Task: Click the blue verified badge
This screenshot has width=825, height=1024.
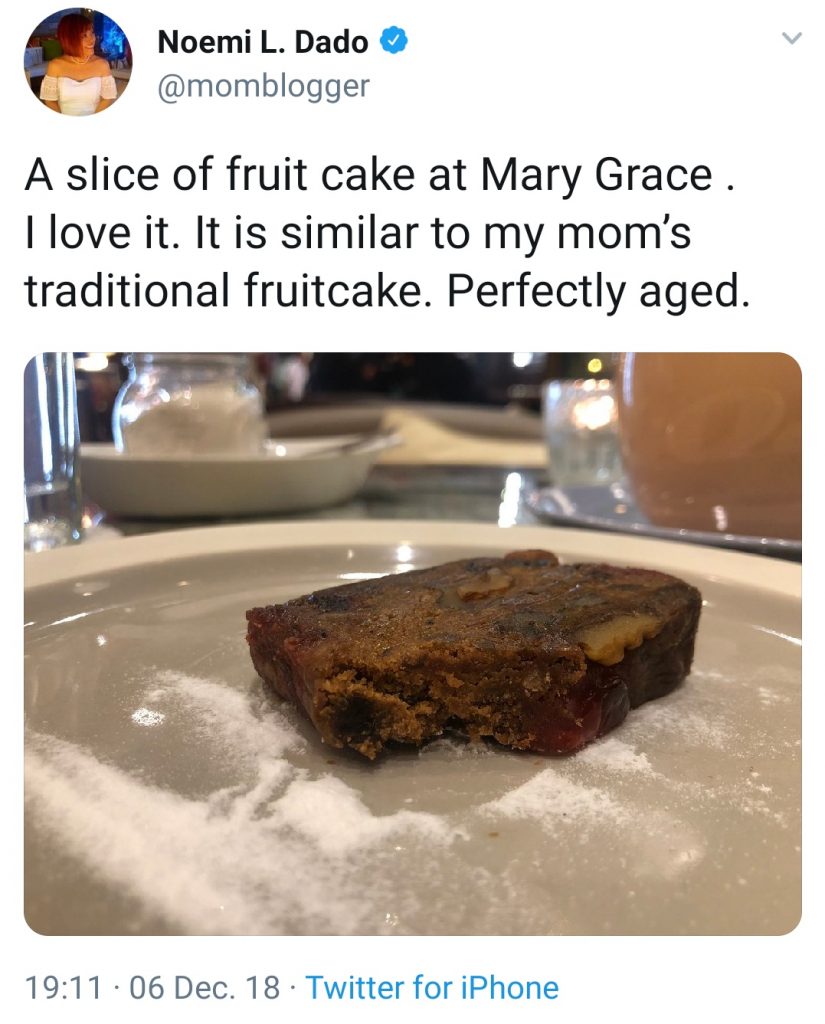Action: click(x=396, y=42)
